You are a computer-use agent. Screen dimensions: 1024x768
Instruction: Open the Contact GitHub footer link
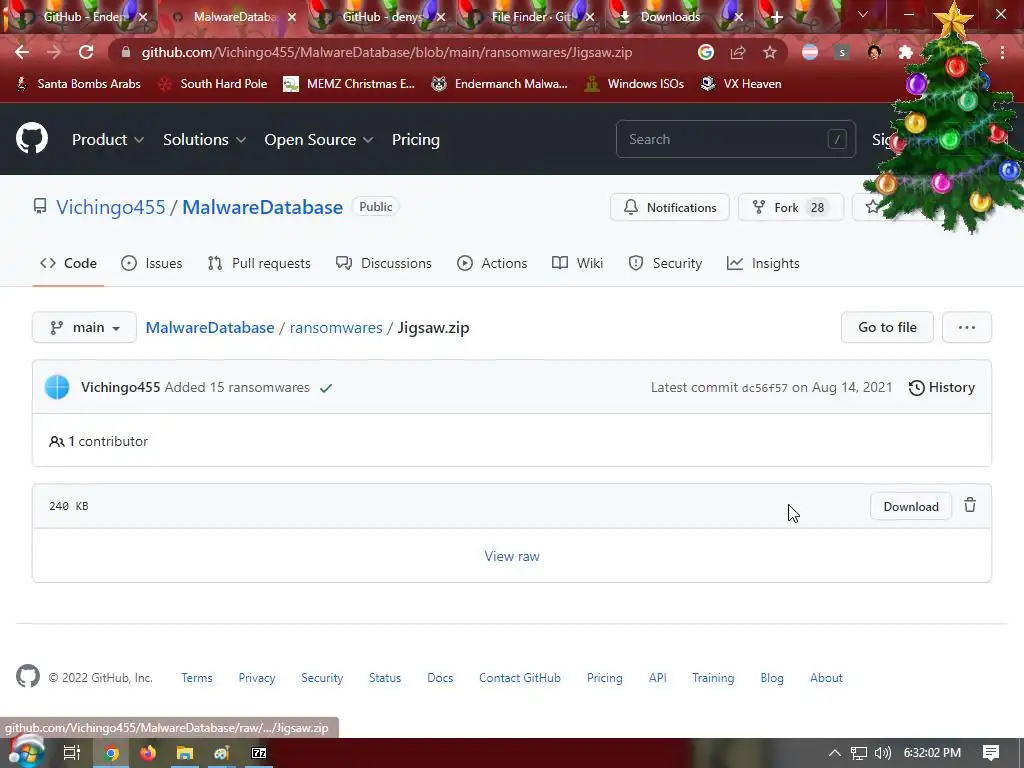pyautogui.click(x=520, y=678)
